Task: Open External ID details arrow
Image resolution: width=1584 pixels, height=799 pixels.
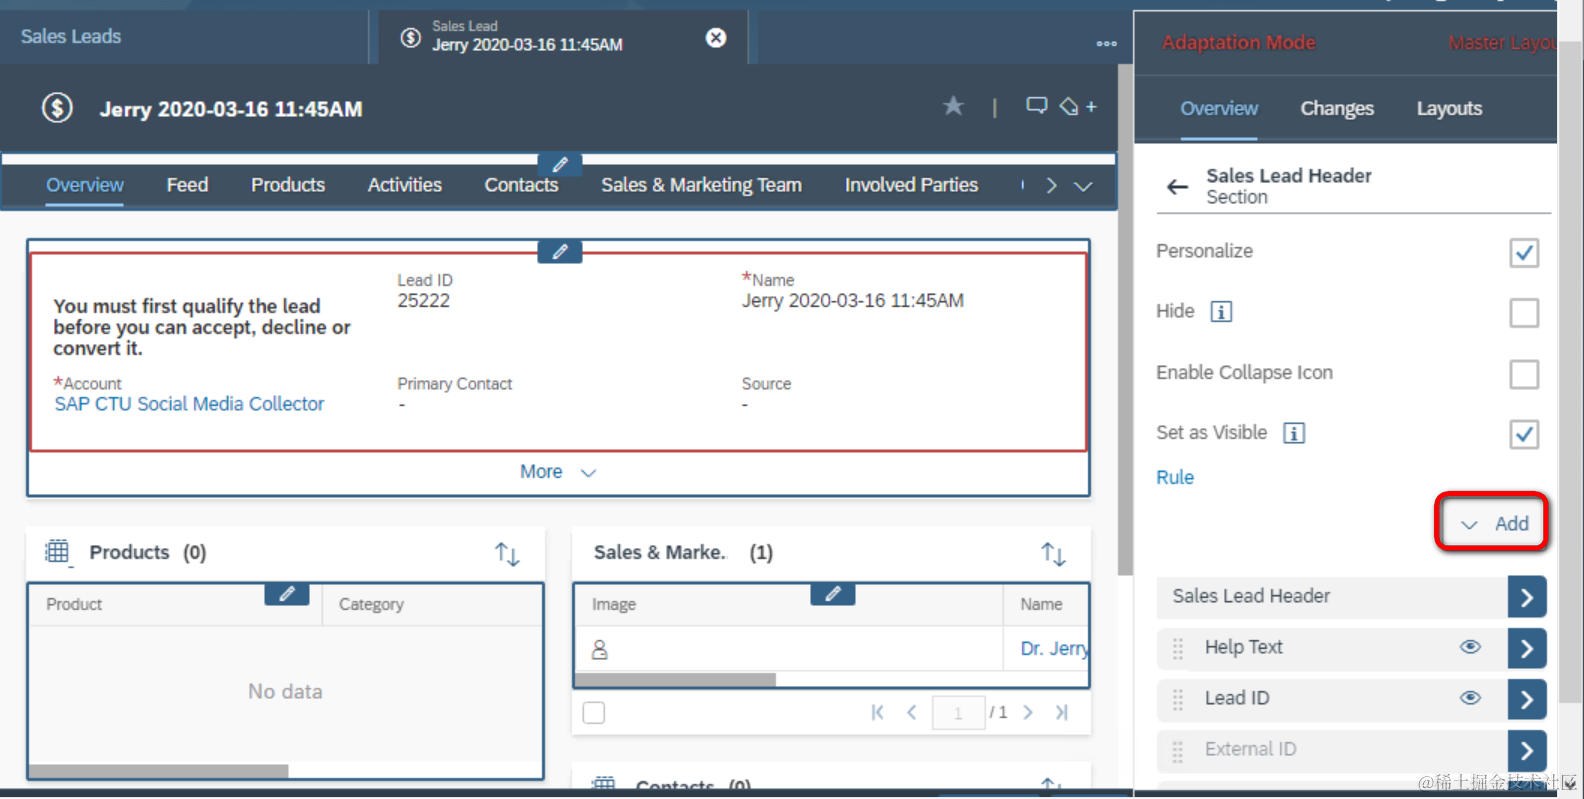Action: click(1527, 750)
